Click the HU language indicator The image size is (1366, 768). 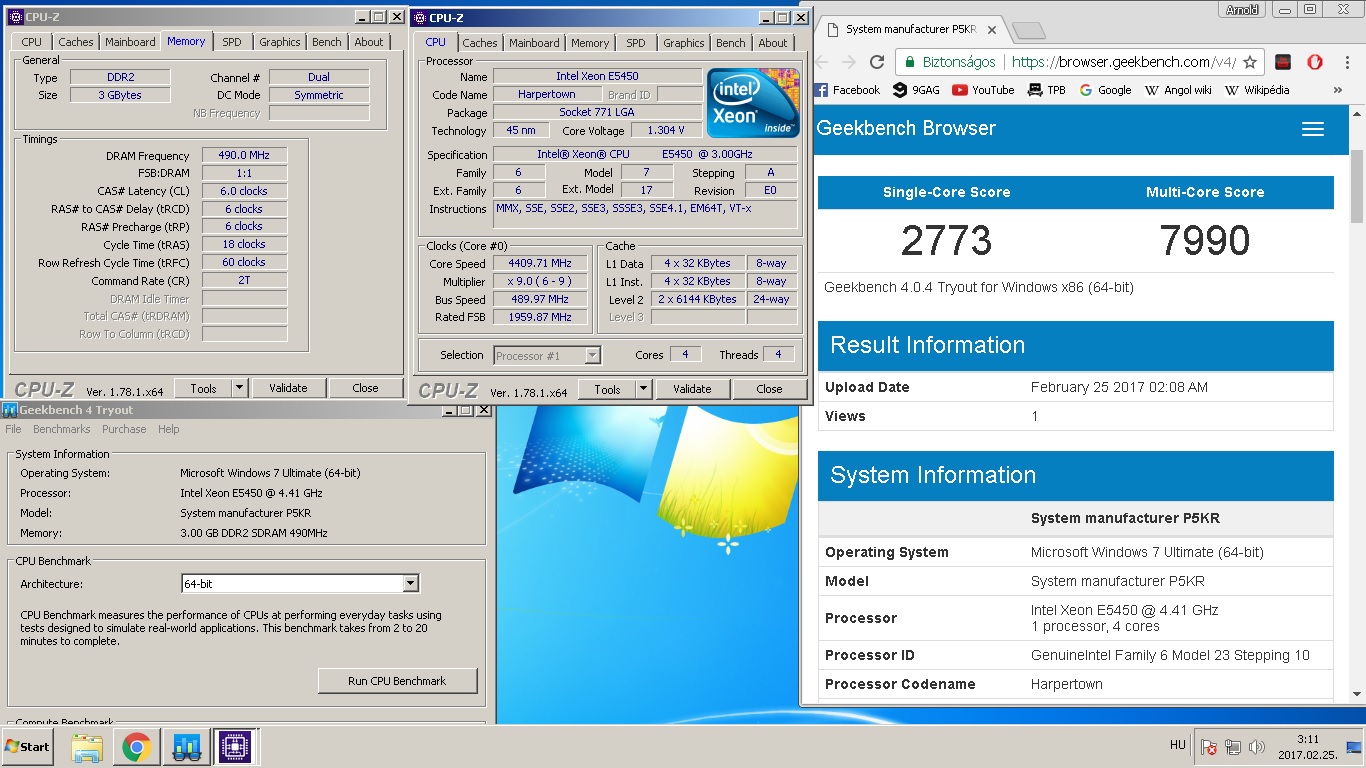tap(1177, 745)
